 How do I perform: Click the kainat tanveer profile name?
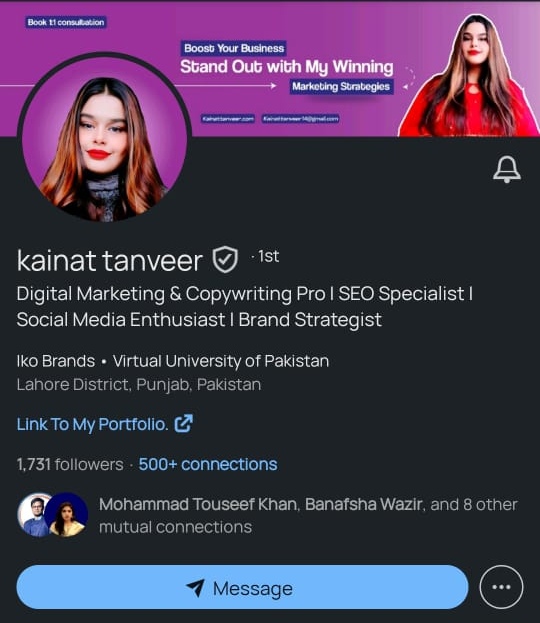coord(110,261)
